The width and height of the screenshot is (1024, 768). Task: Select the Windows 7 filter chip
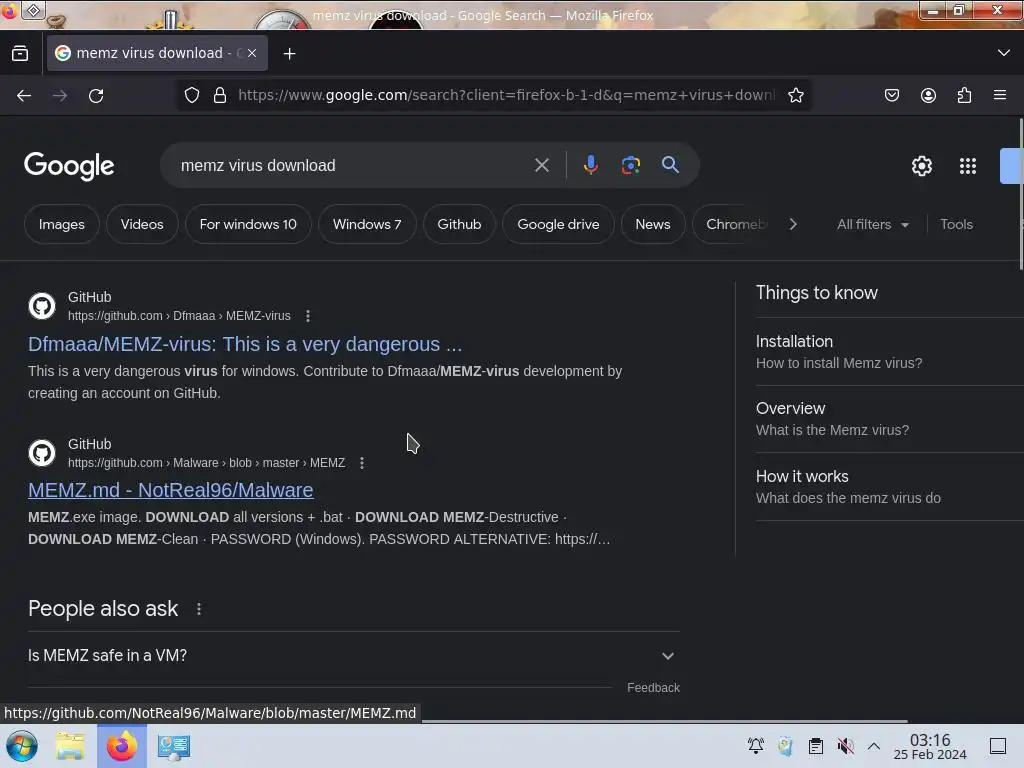[367, 224]
